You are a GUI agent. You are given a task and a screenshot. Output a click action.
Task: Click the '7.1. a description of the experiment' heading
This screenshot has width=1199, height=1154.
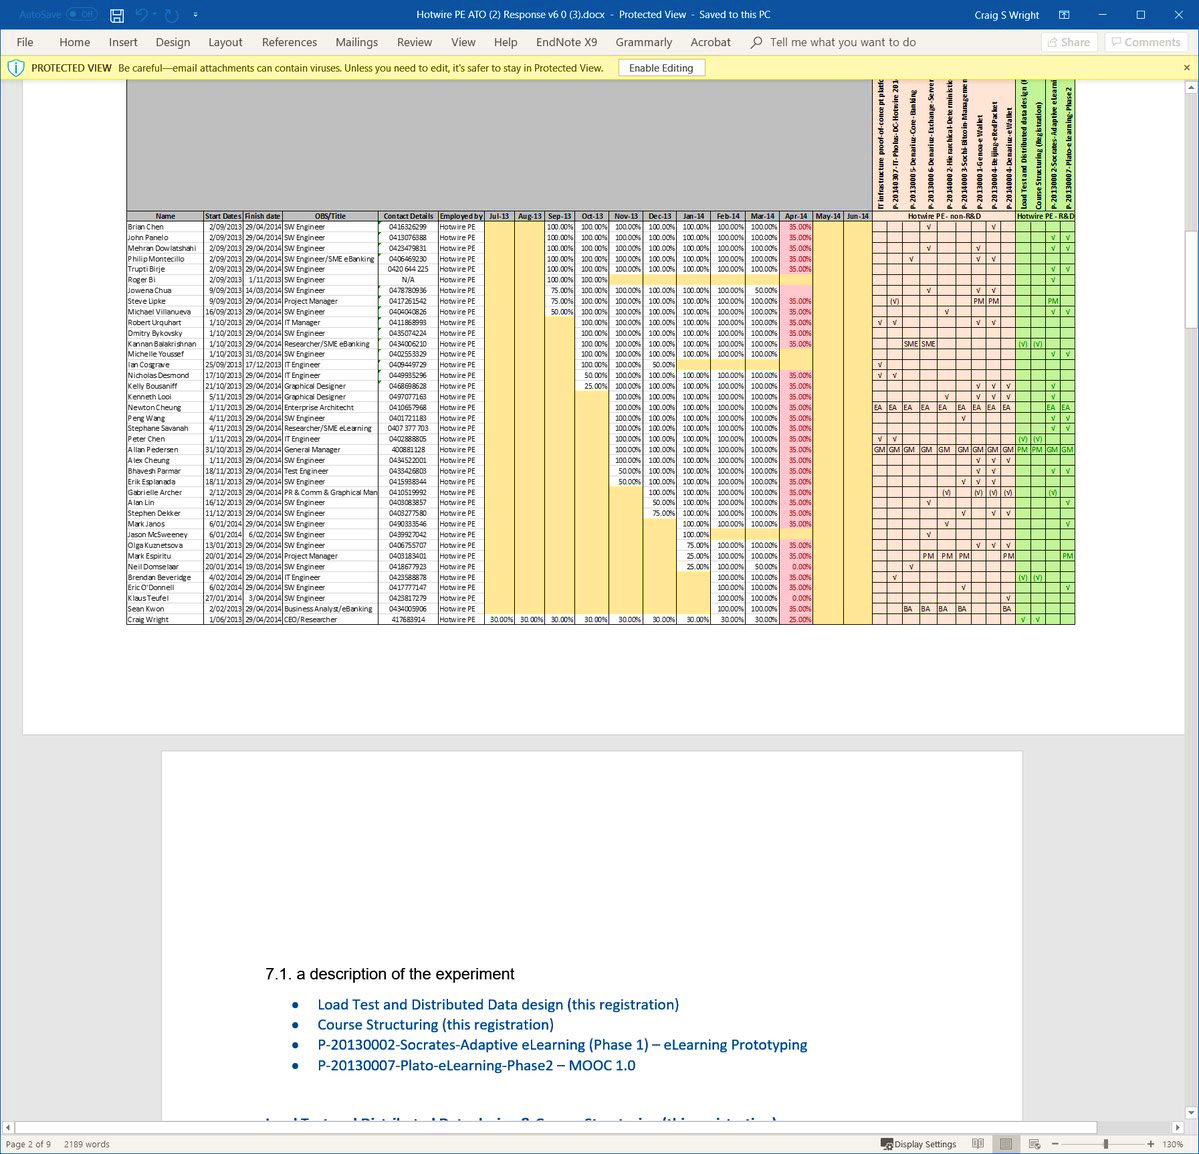pyautogui.click(x=389, y=974)
